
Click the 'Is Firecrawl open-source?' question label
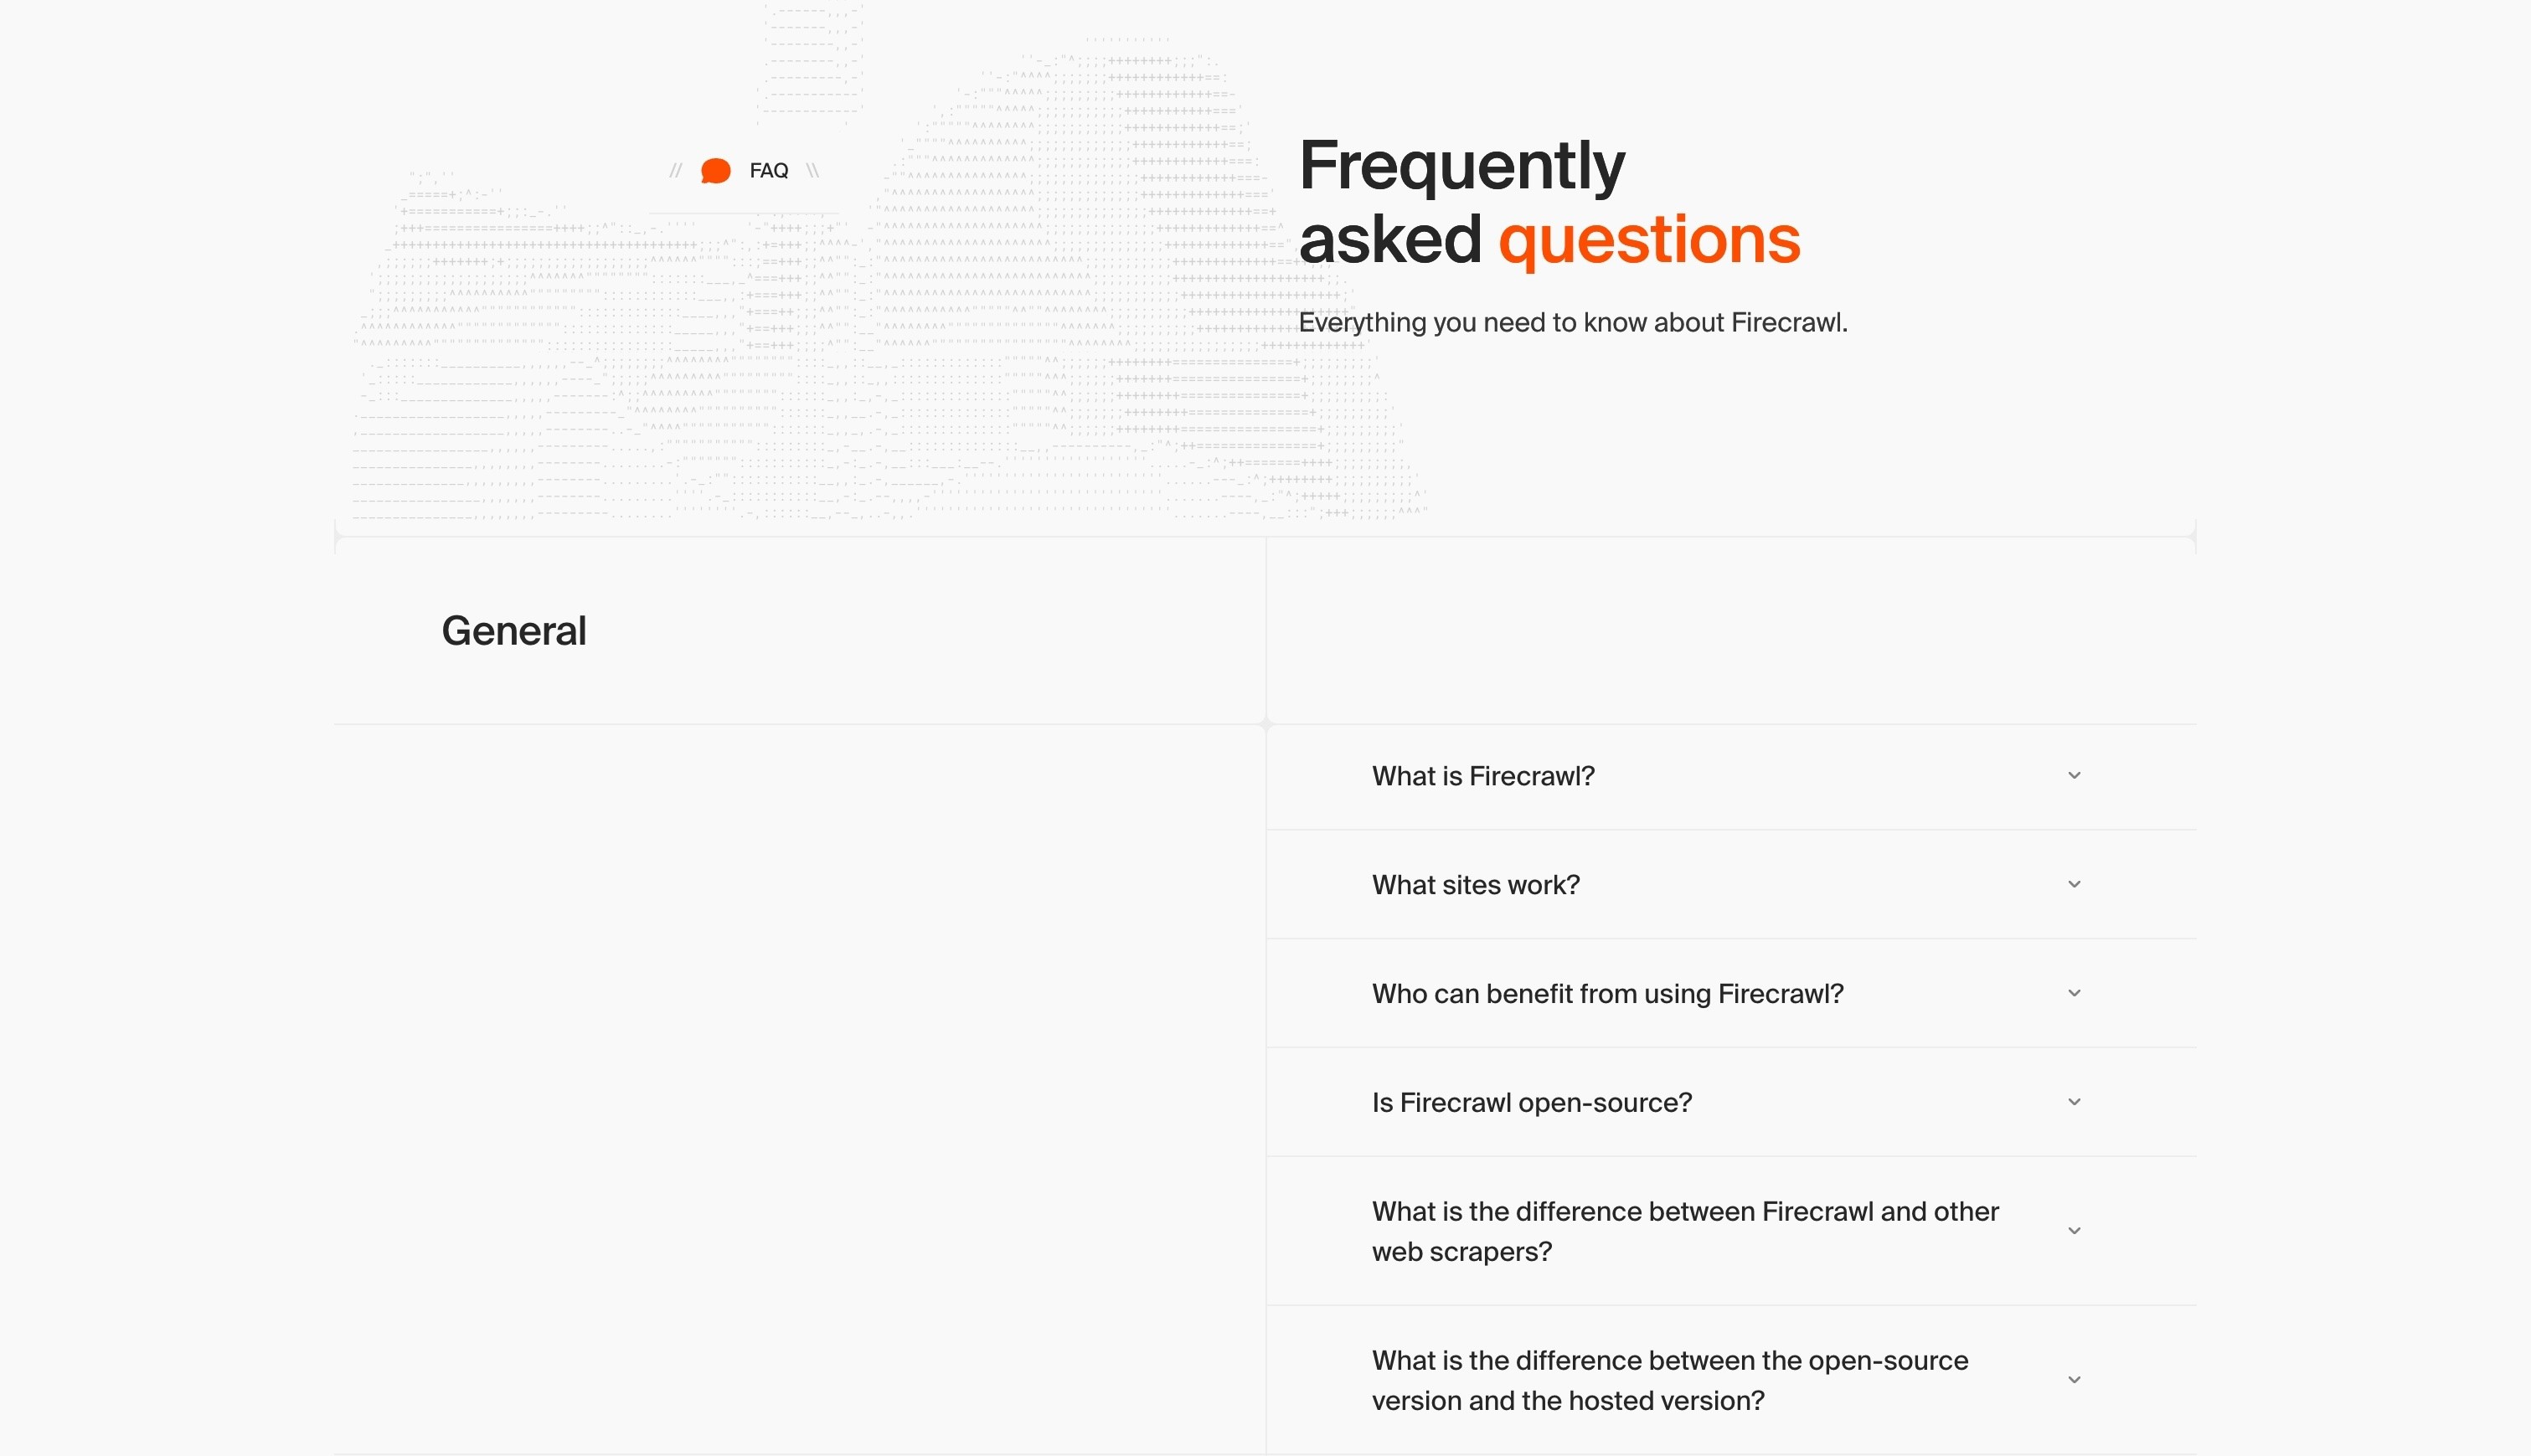[1531, 1102]
